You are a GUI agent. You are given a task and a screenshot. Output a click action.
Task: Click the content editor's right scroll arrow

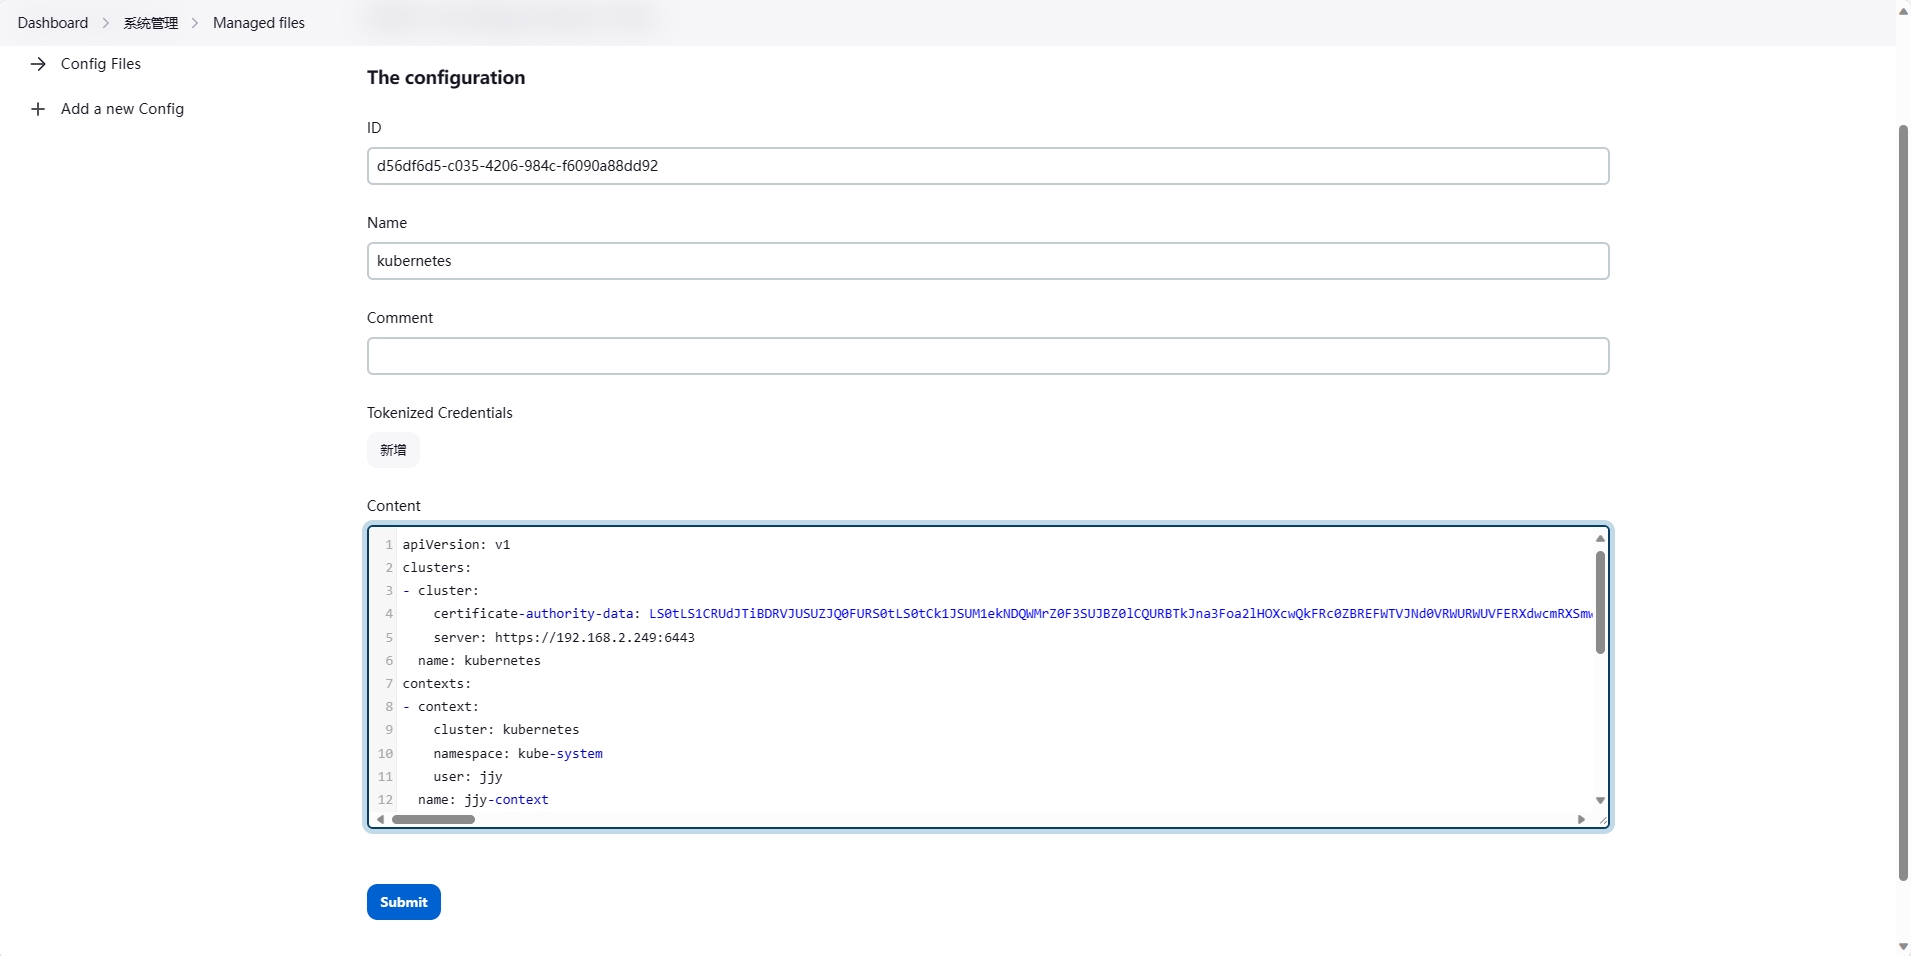click(1581, 819)
